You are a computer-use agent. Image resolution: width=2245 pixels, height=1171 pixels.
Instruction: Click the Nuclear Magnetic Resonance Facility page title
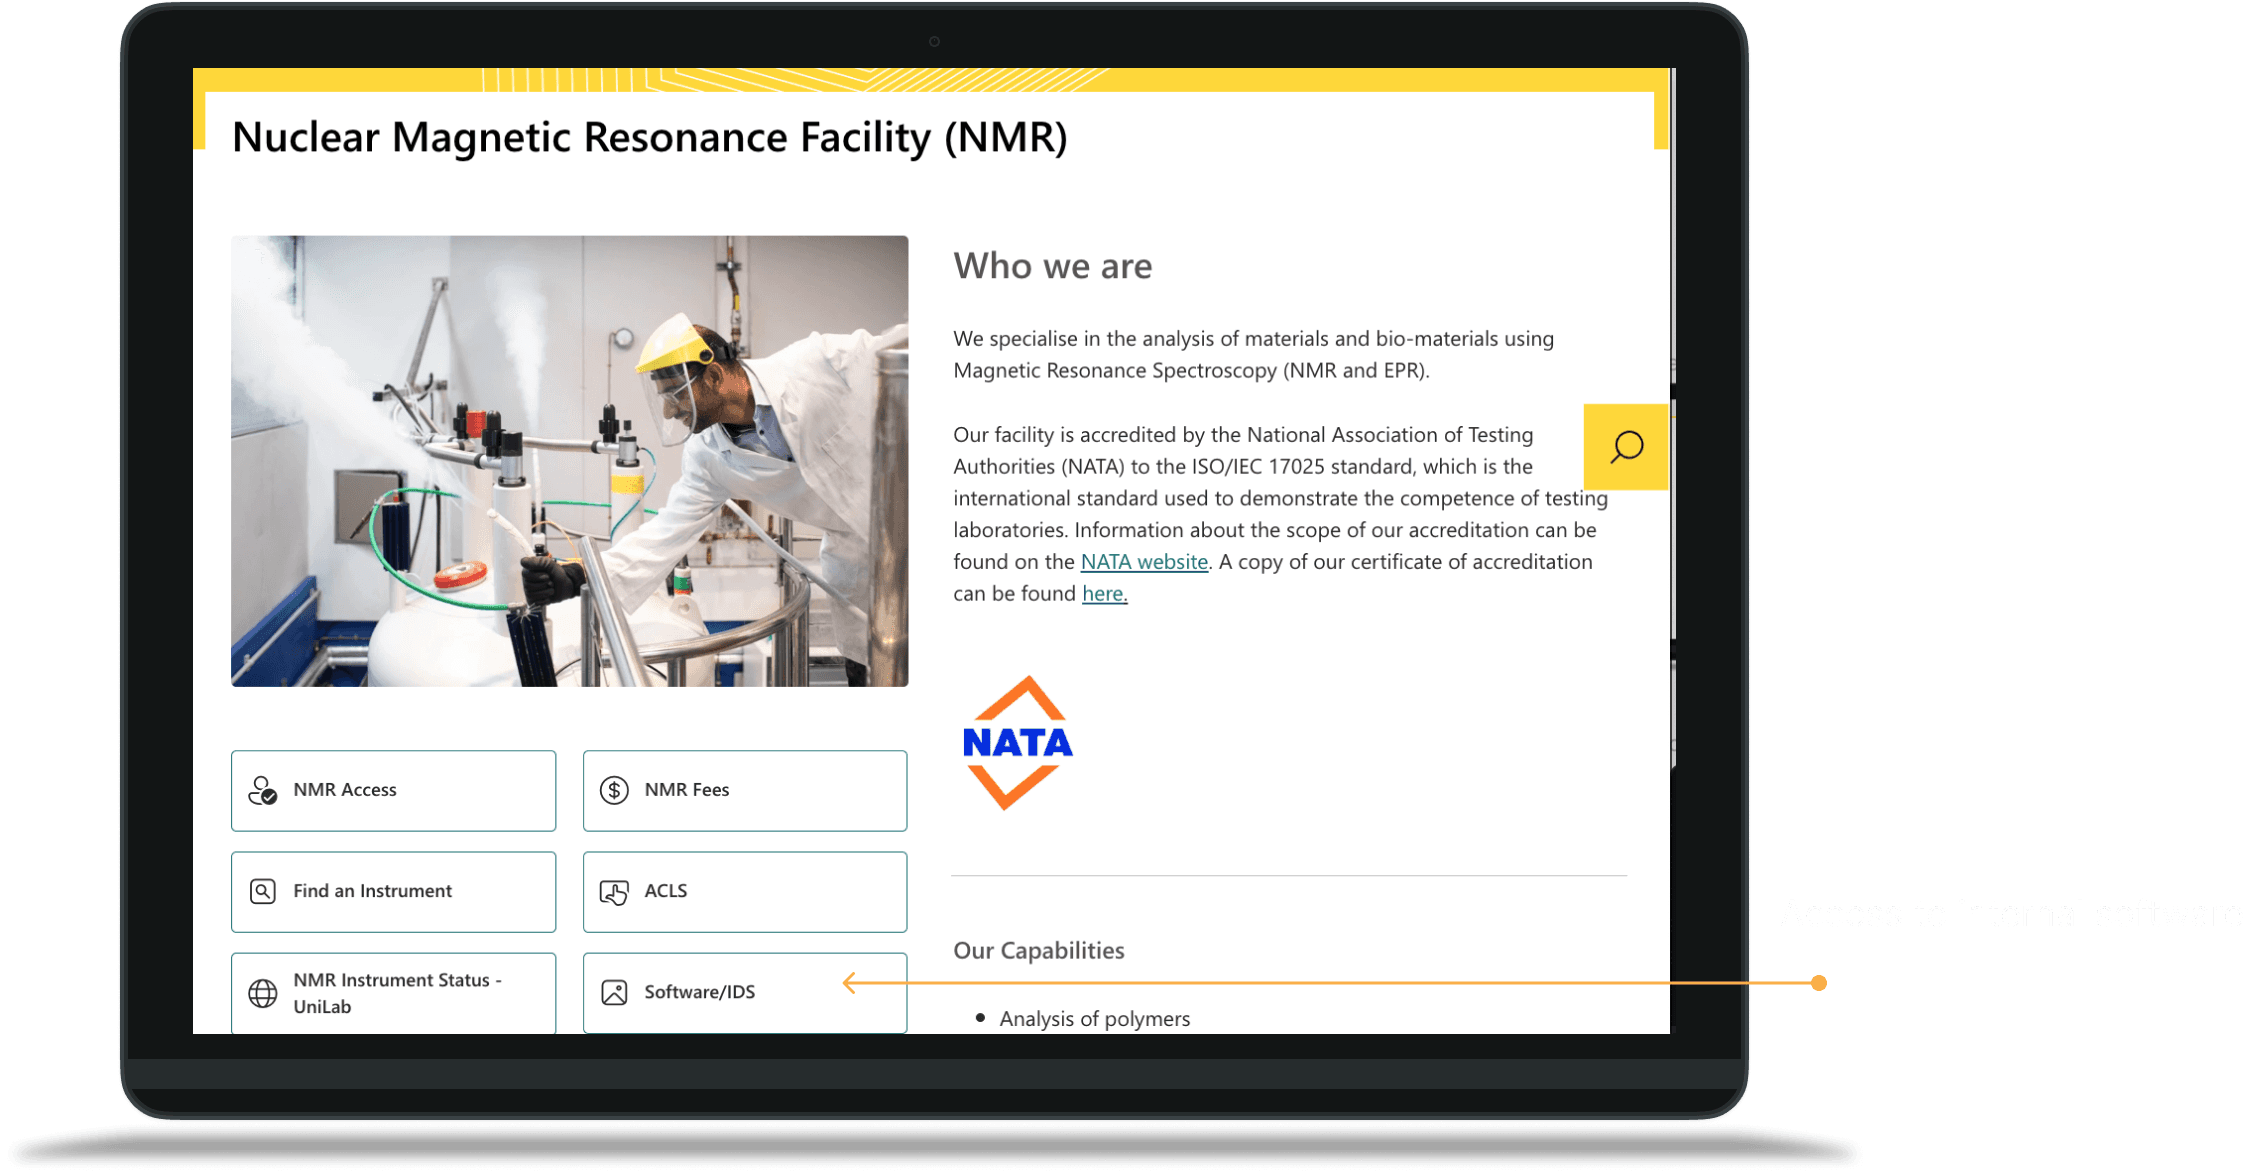[649, 137]
